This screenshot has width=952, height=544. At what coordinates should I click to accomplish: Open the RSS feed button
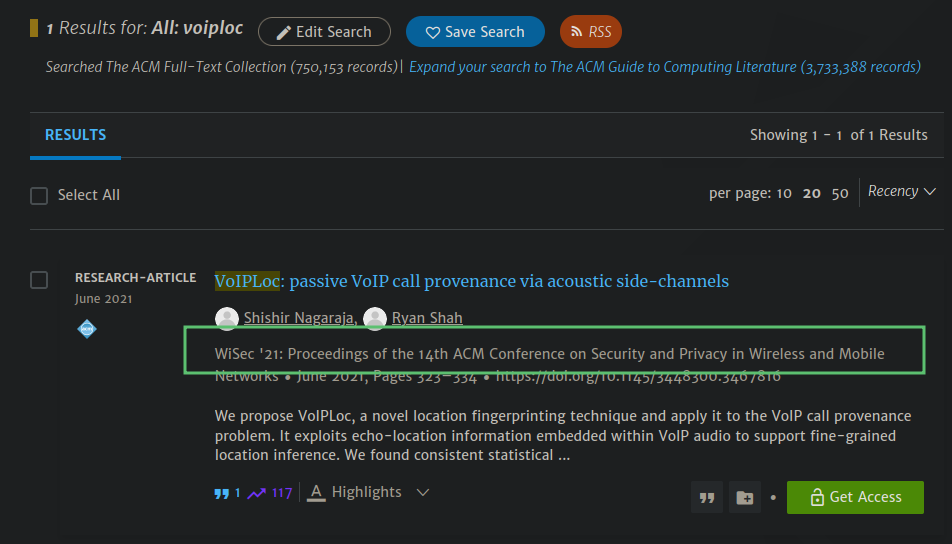click(590, 32)
